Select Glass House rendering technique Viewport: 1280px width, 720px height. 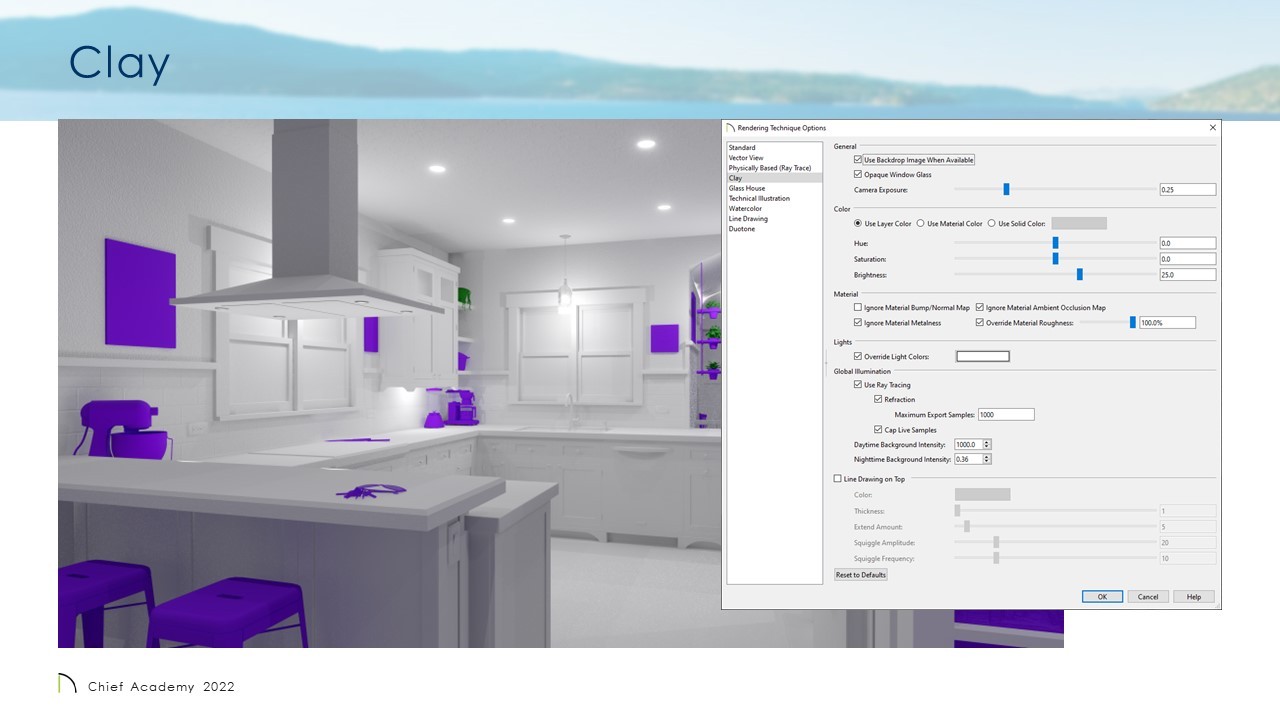747,188
